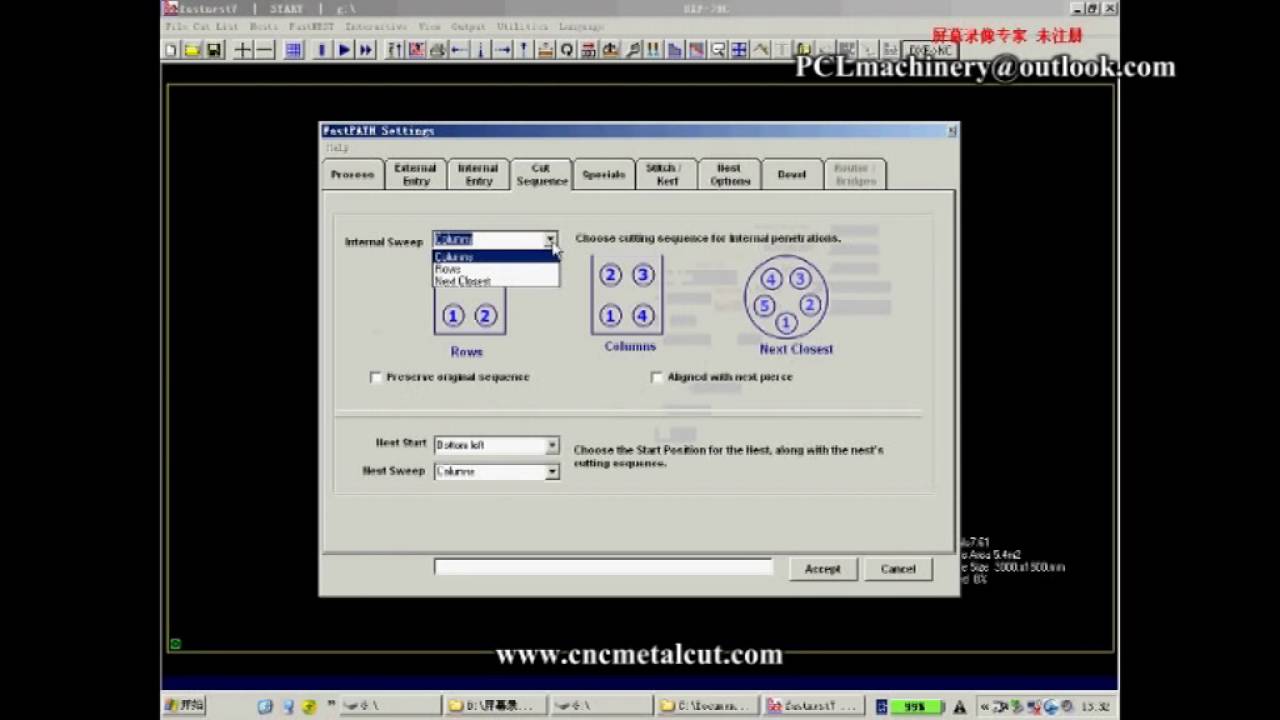Switch to the Internal Entry tab
The image size is (1280, 720).
pyautogui.click(x=479, y=174)
